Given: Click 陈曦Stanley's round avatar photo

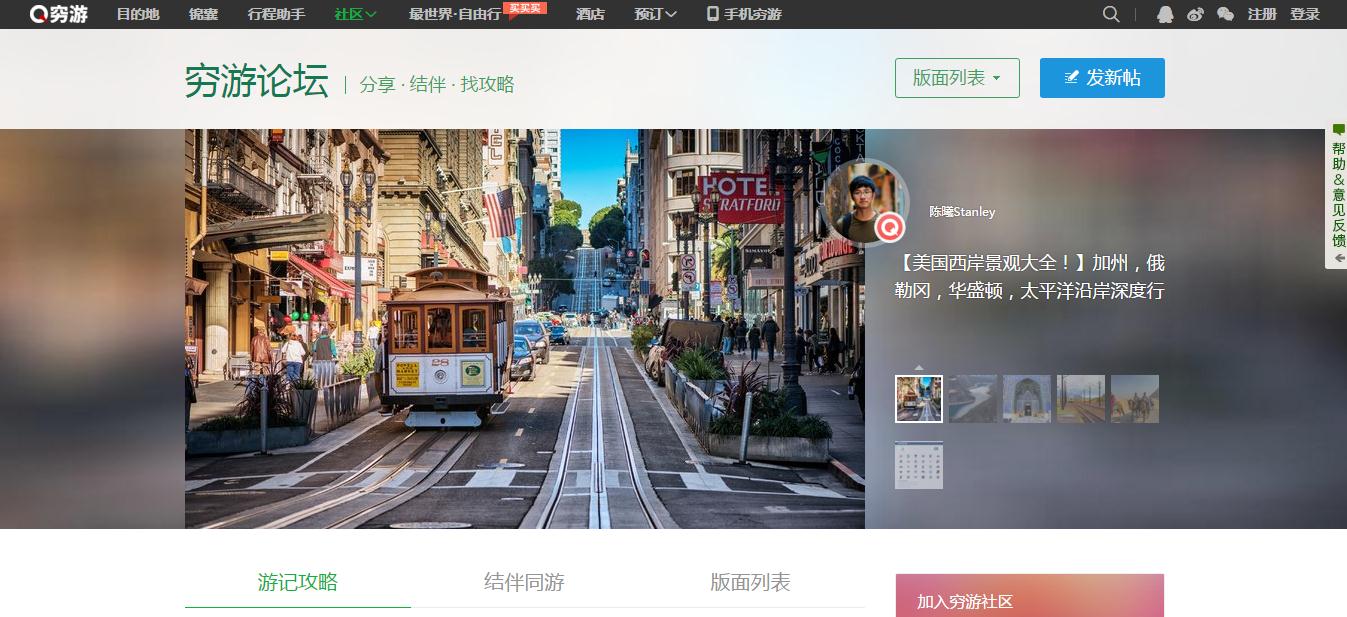Looking at the screenshot, I should (864, 201).
